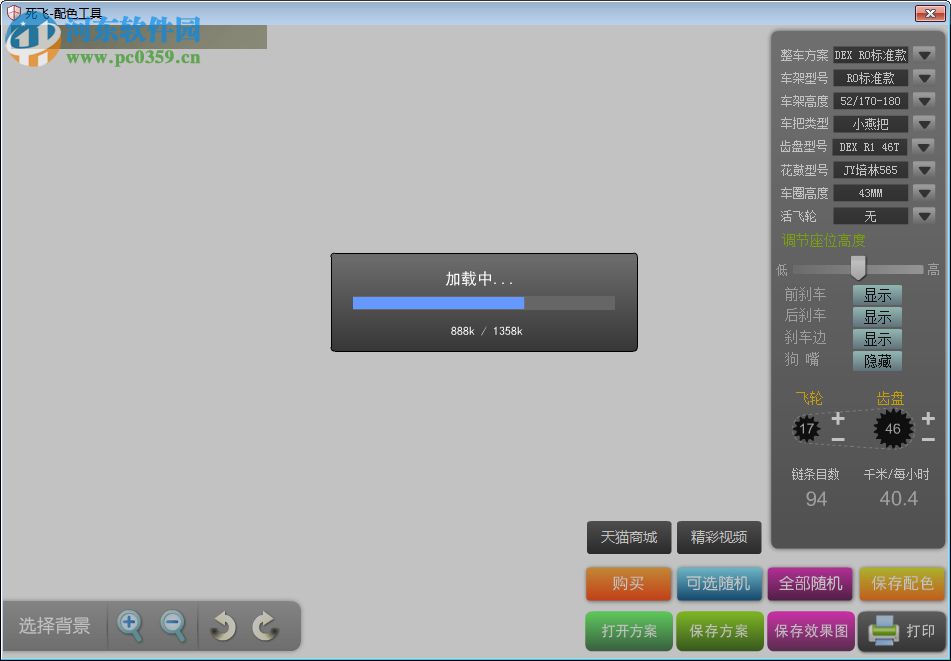This screenshot has height=661, width=951.
Task: Open the 车架型号 dropdown arrow
Action: click(924, 78)
